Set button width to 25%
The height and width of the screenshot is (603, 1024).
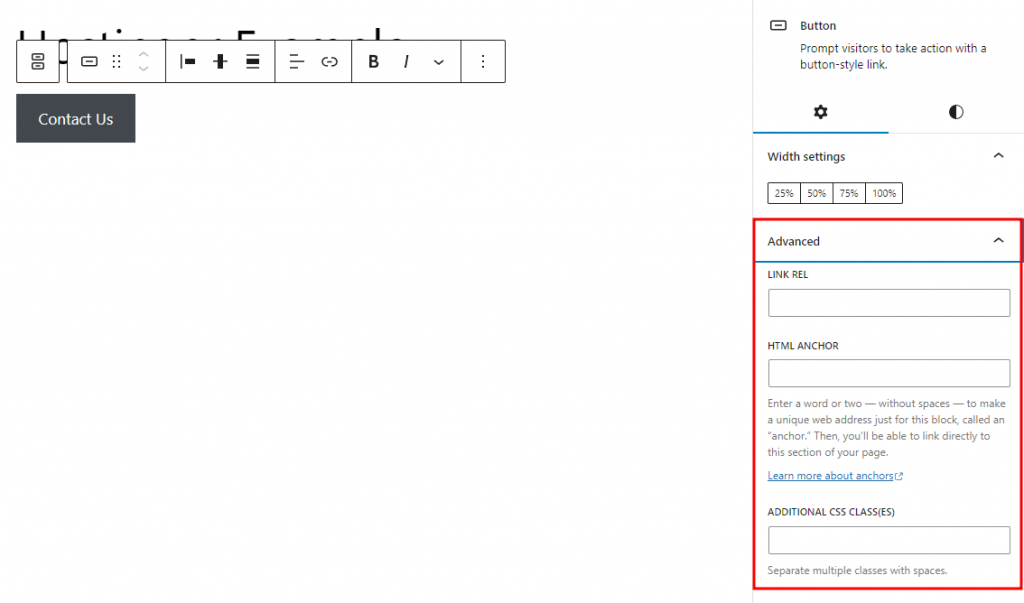784,193
